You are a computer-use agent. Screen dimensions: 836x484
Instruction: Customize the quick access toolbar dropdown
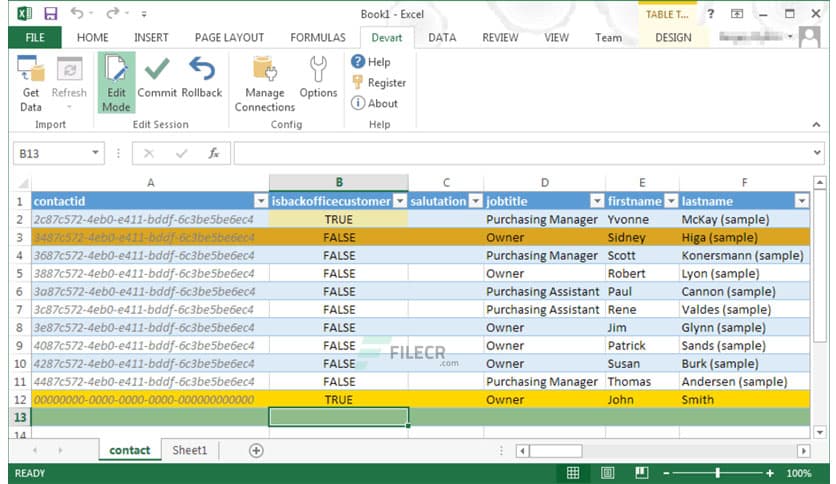point(144,14)
